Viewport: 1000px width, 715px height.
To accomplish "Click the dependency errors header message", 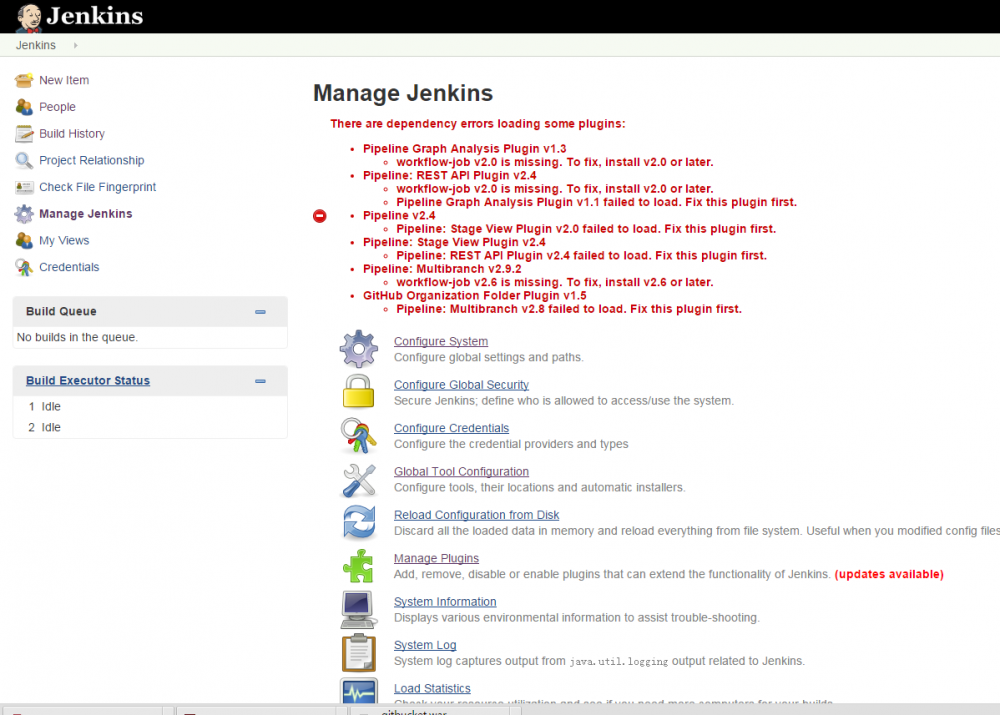I will coord(478,124).
